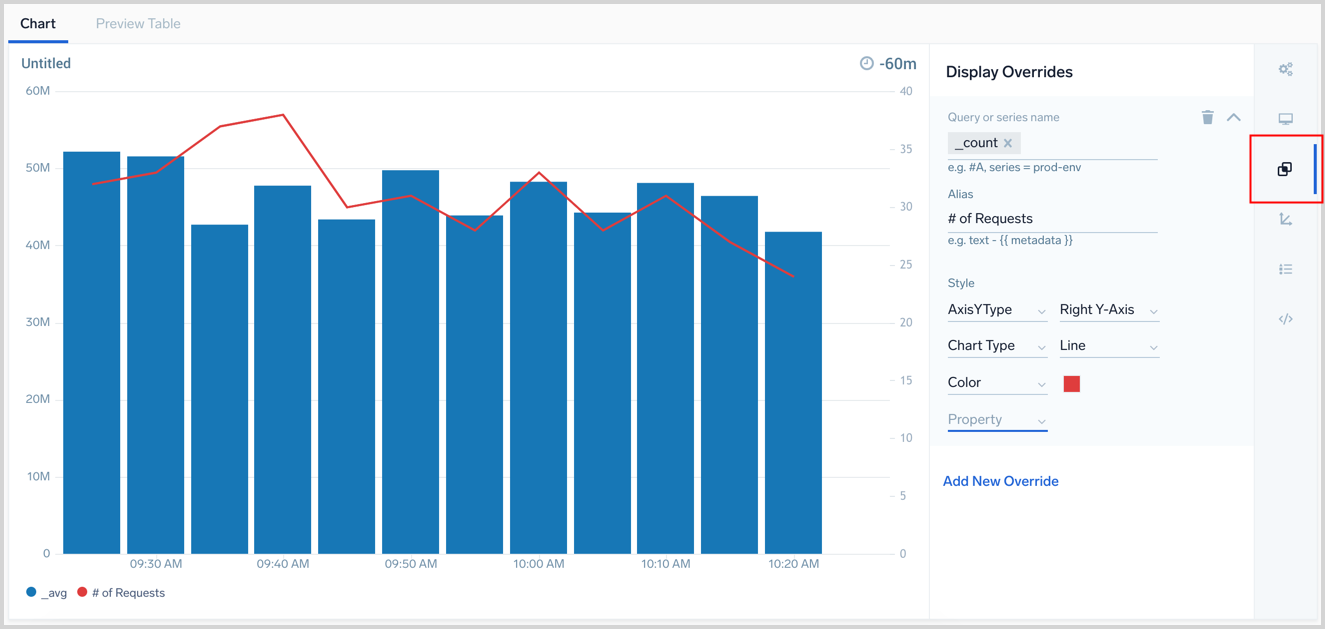Collapse the override section with chevron

1234,117
